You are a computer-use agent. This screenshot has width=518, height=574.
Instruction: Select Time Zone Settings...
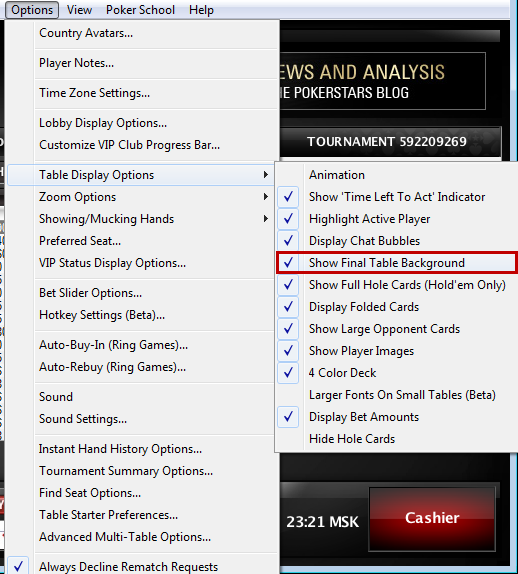[143, 93]
